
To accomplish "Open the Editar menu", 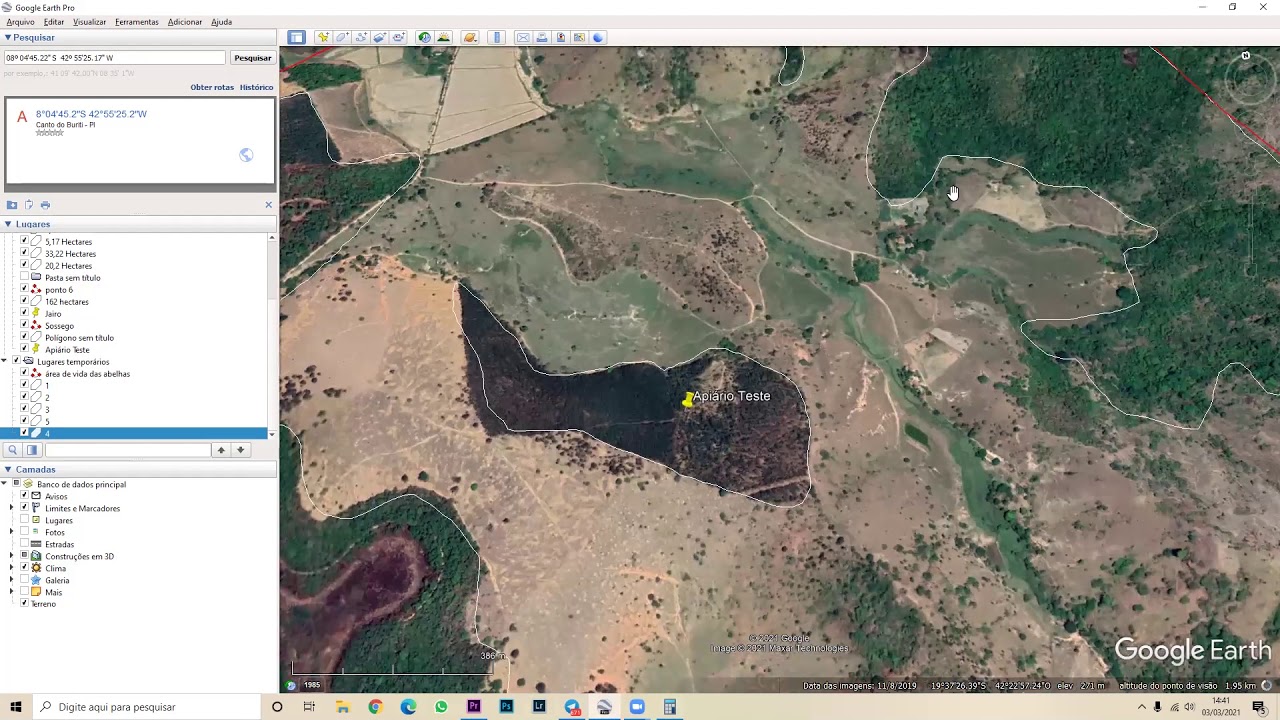I will 54,22.
